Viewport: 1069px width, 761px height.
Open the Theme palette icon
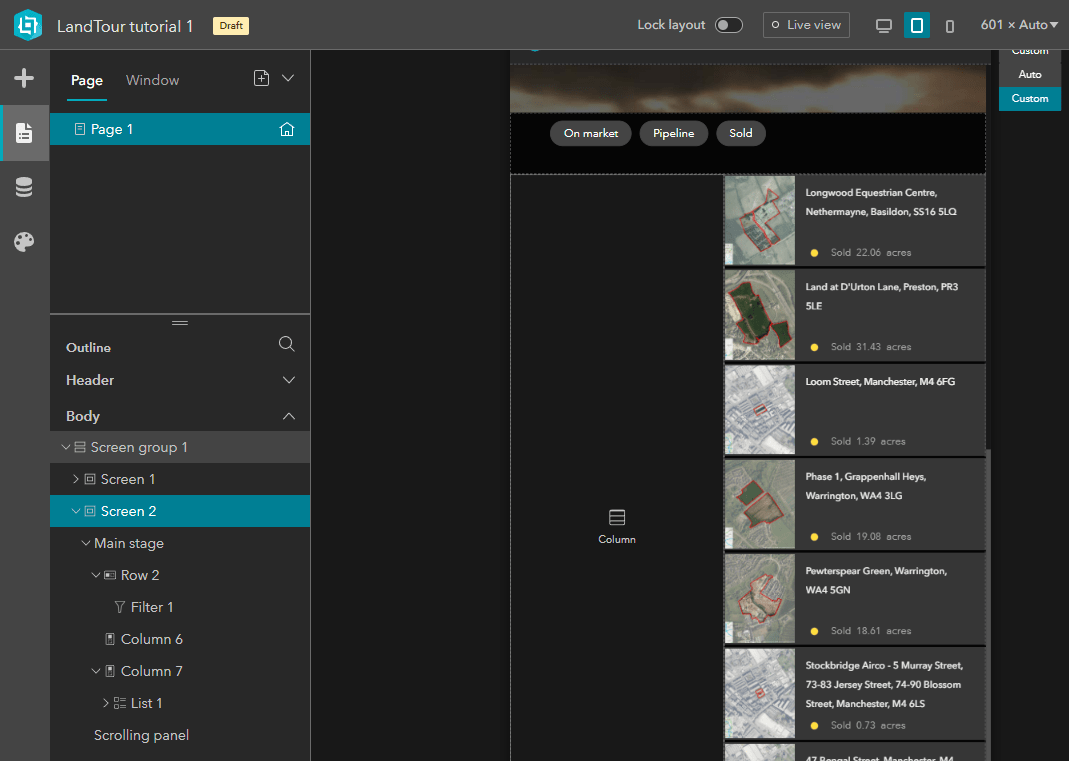(24, 241)
